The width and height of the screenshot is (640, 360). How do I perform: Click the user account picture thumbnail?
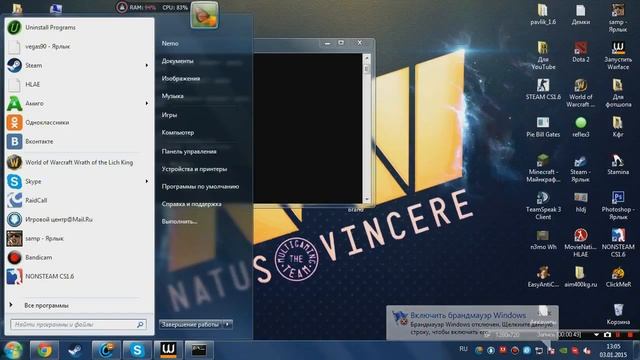tap(204, 15)
